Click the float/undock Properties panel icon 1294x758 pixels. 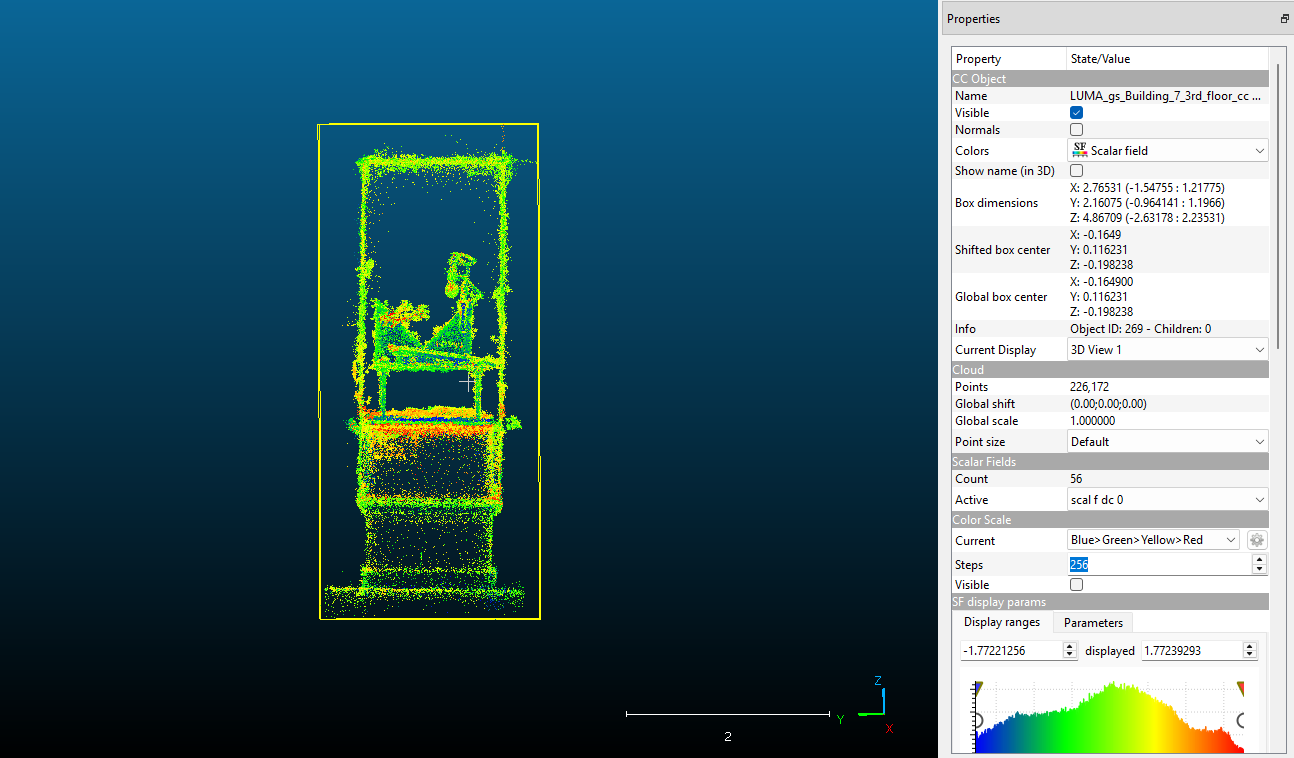(1284, 19)
